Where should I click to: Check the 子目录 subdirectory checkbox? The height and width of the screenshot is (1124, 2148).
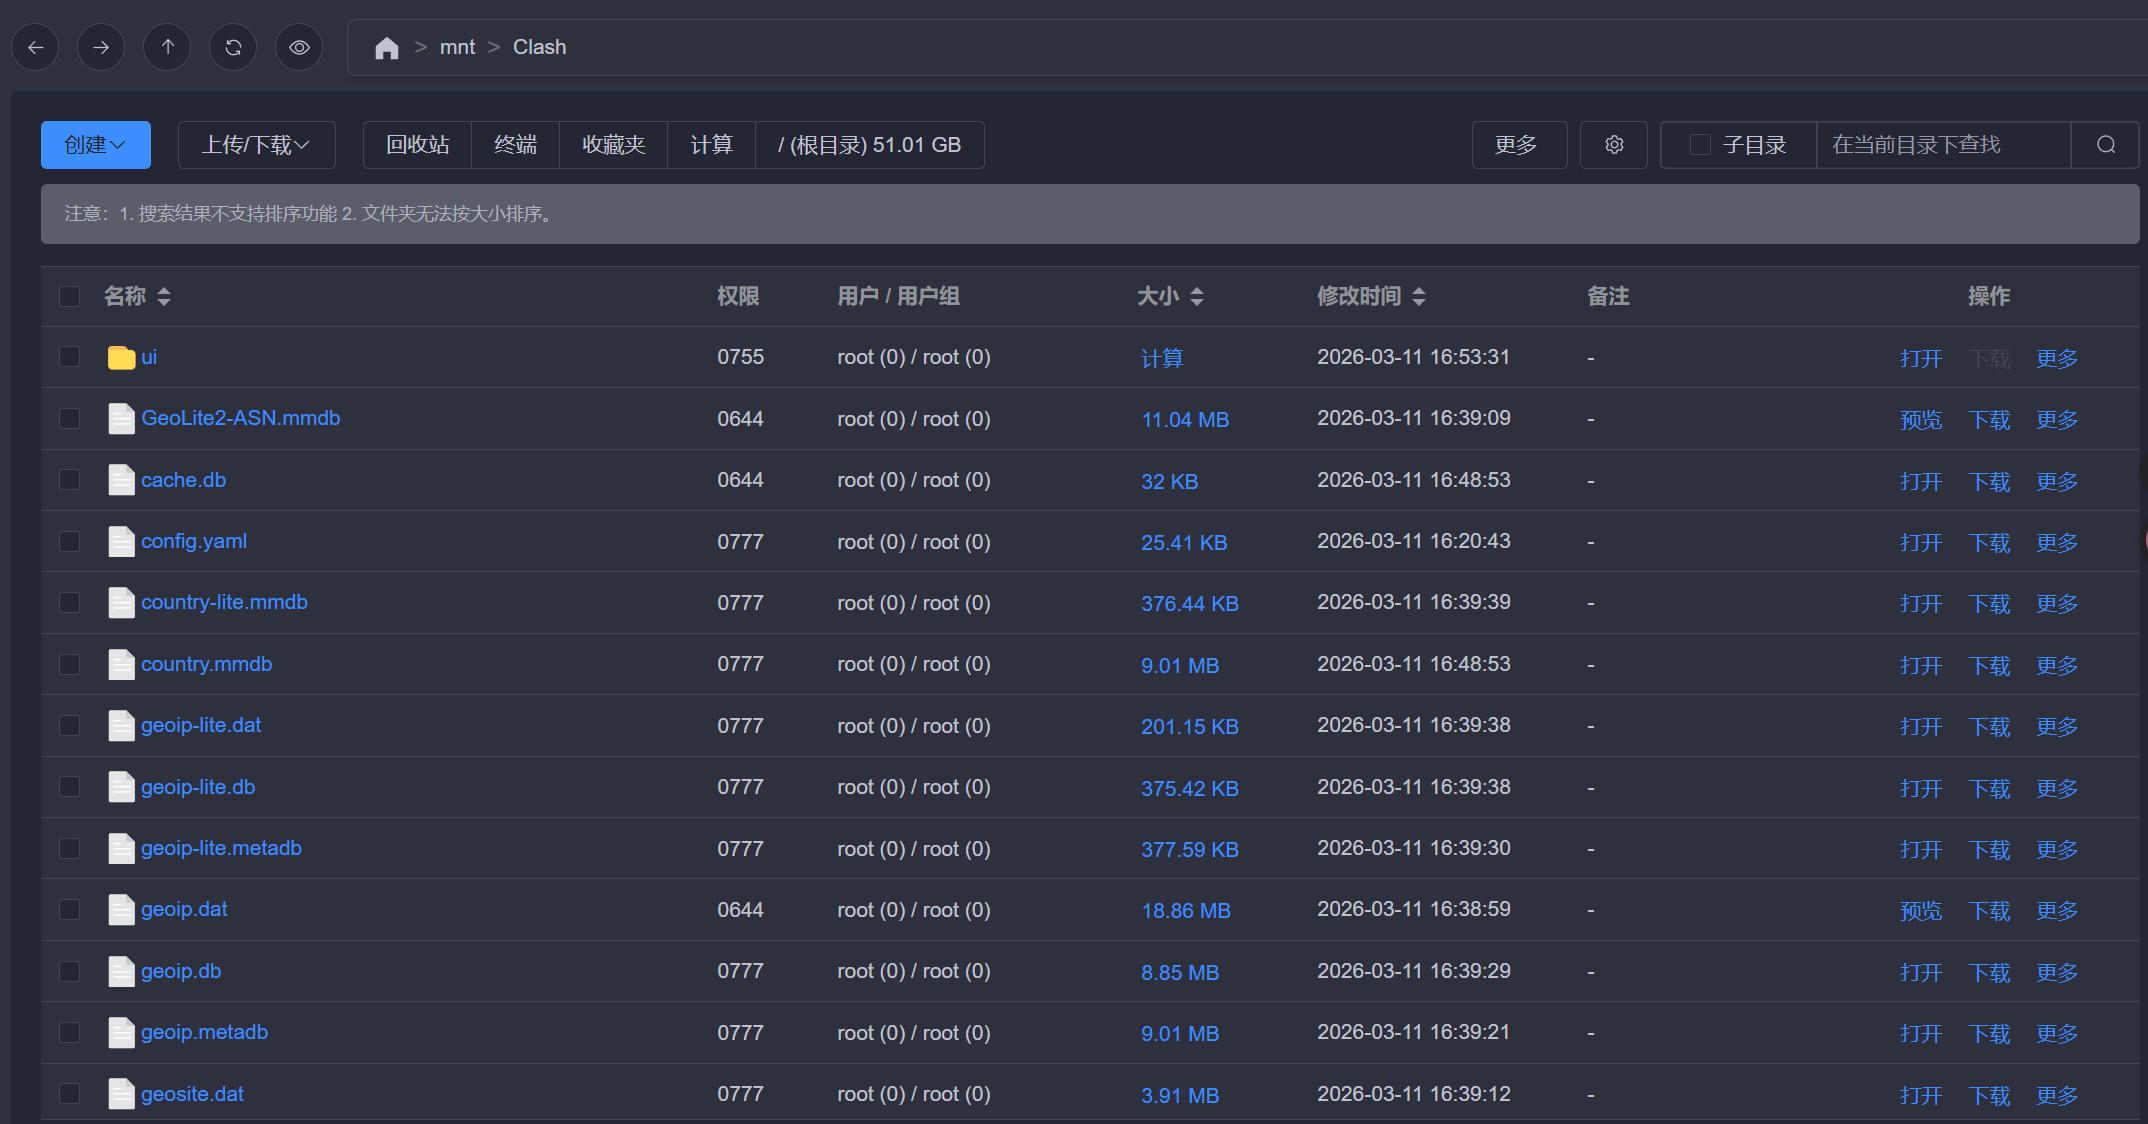pyautogui.click(x=1699, y=145)
